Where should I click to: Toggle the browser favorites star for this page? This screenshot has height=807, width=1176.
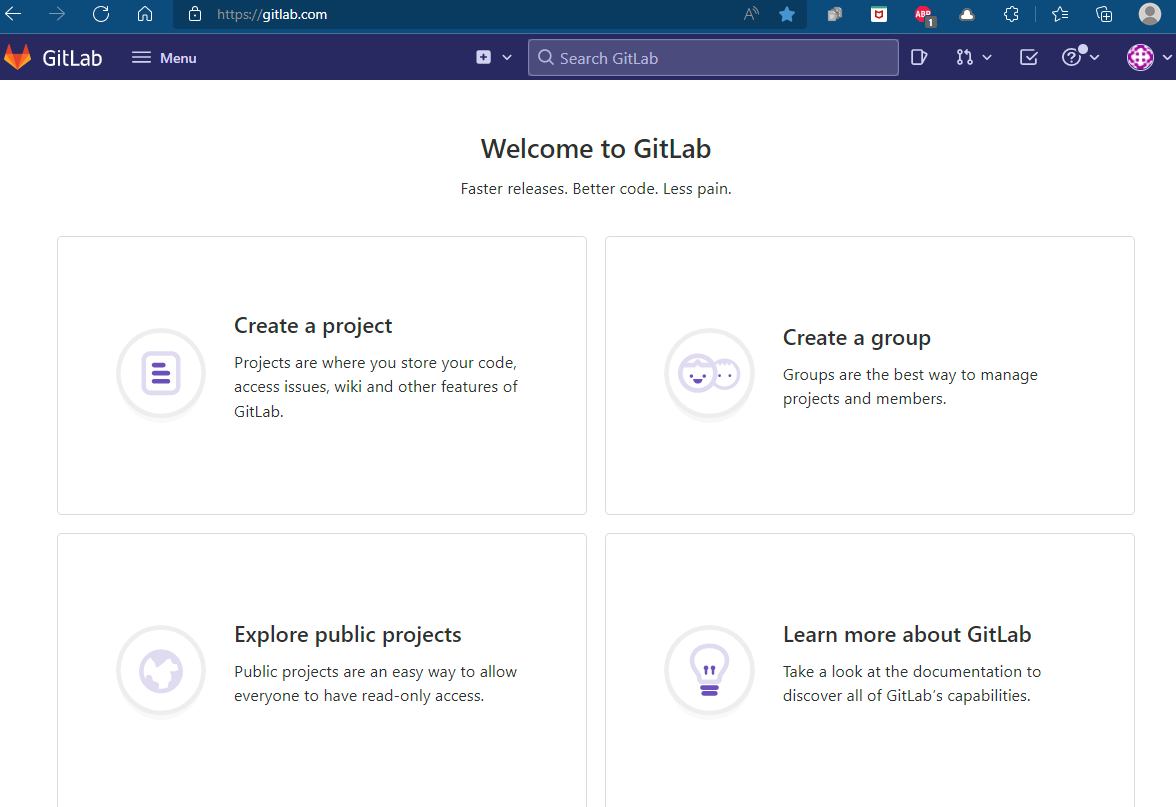pos(787,15)
